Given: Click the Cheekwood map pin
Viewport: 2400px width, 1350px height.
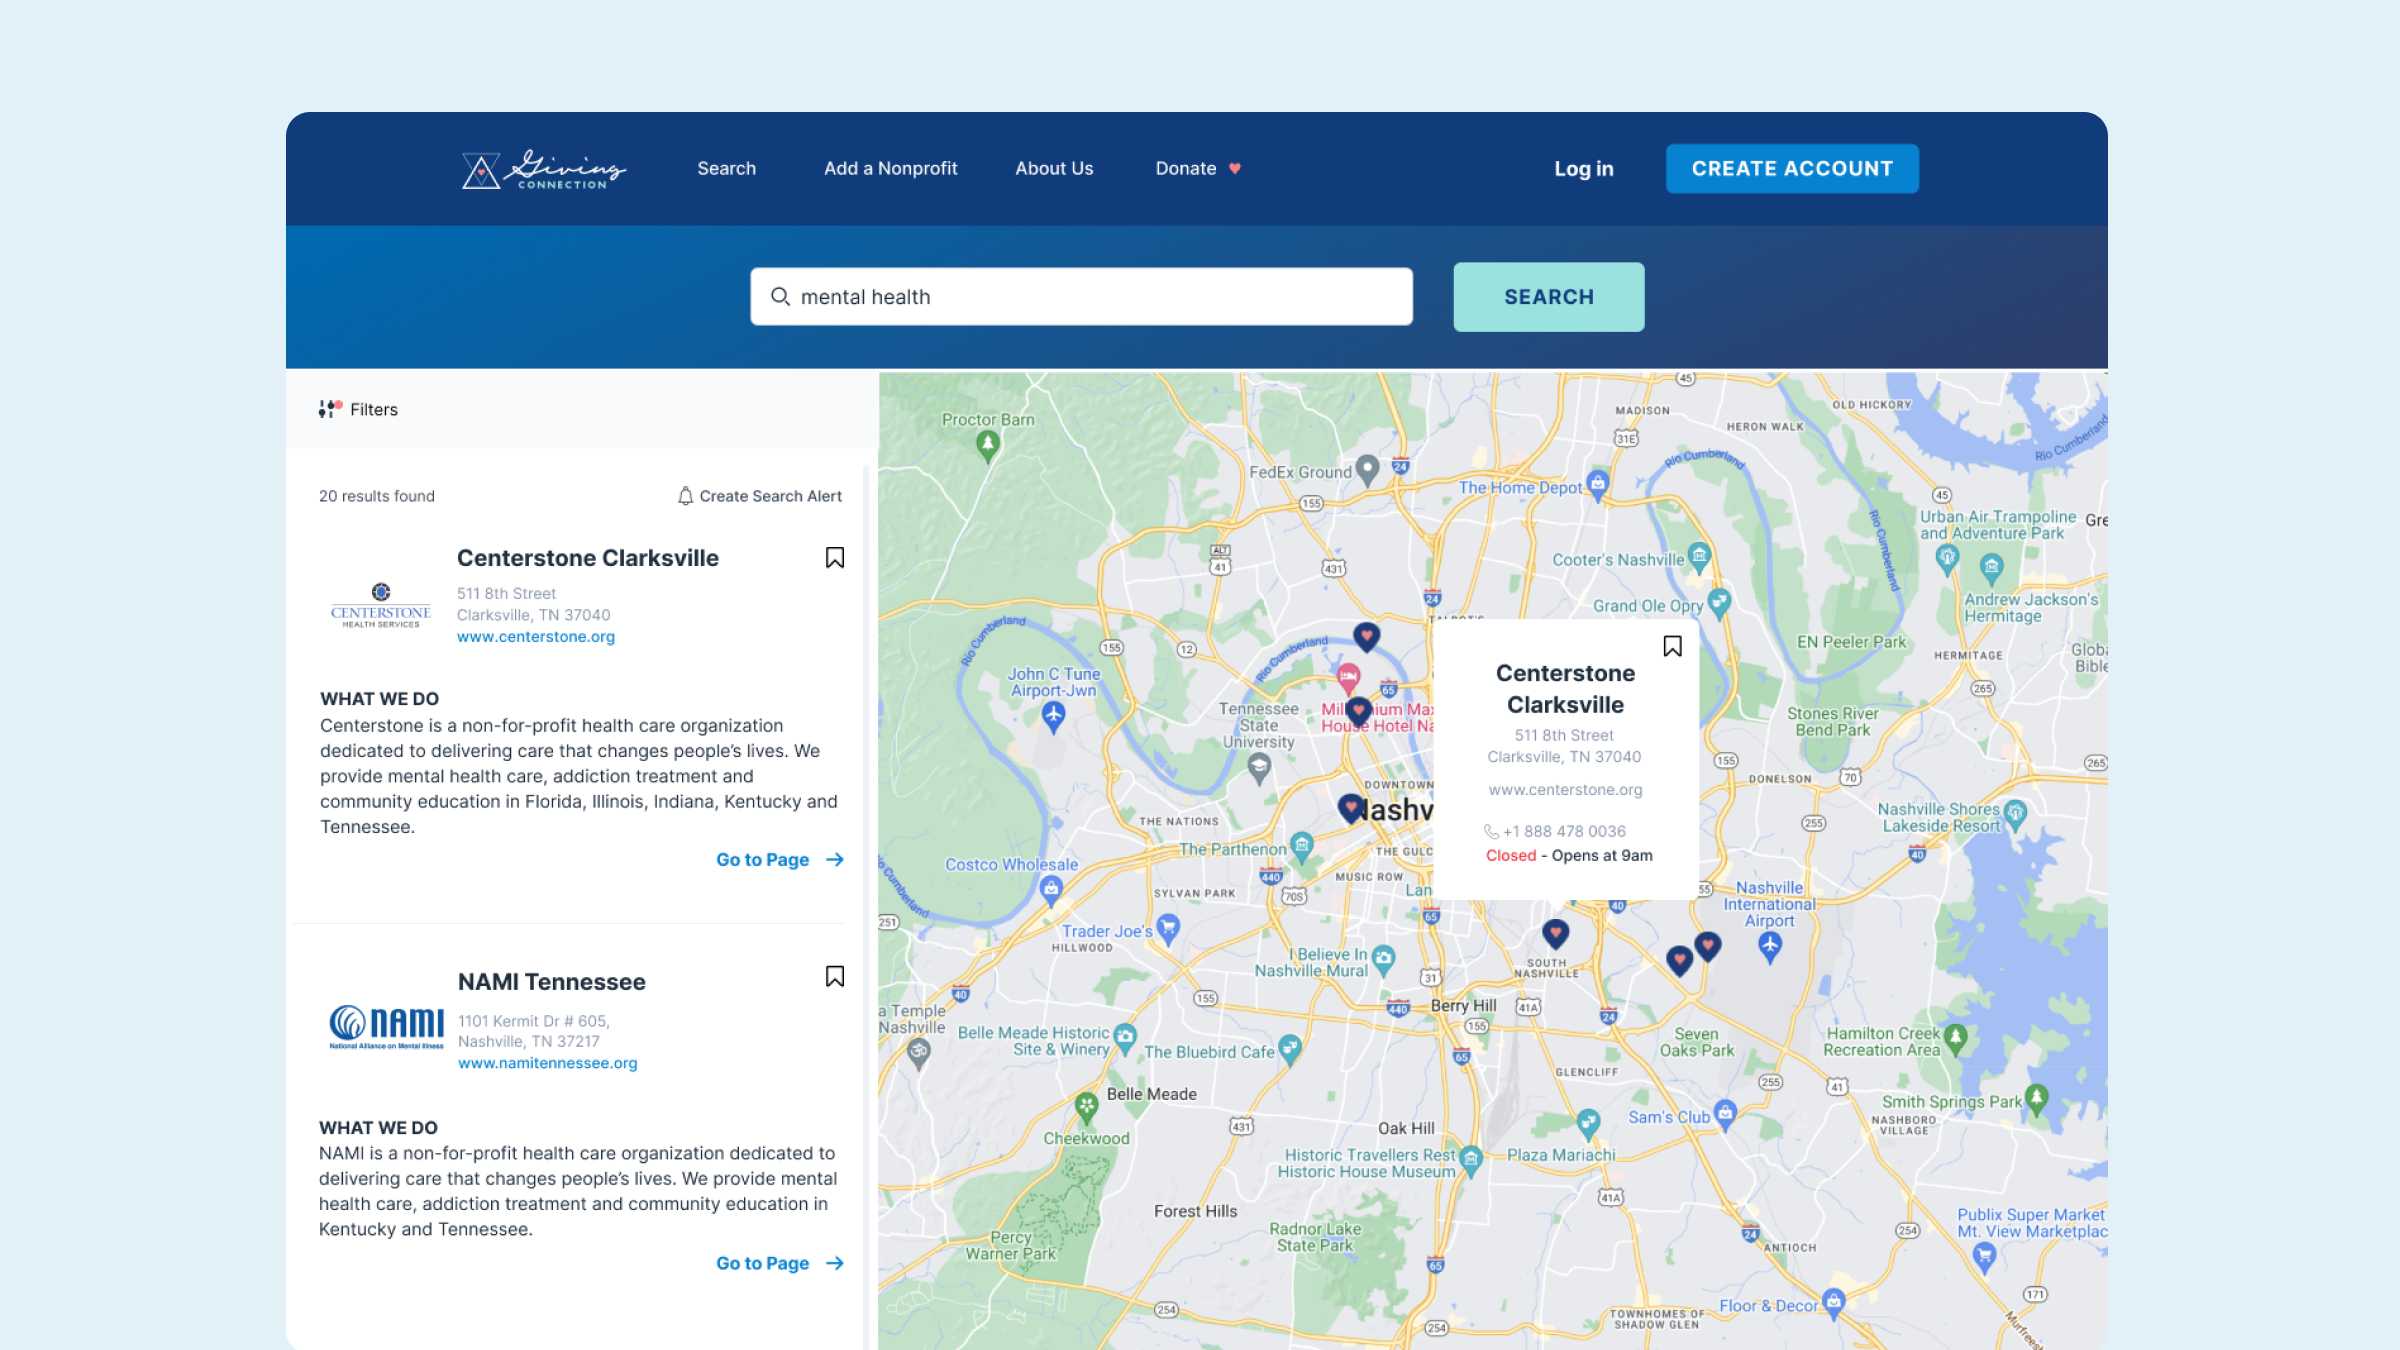Looking at the screenshot, I should coord(1087,1107).
